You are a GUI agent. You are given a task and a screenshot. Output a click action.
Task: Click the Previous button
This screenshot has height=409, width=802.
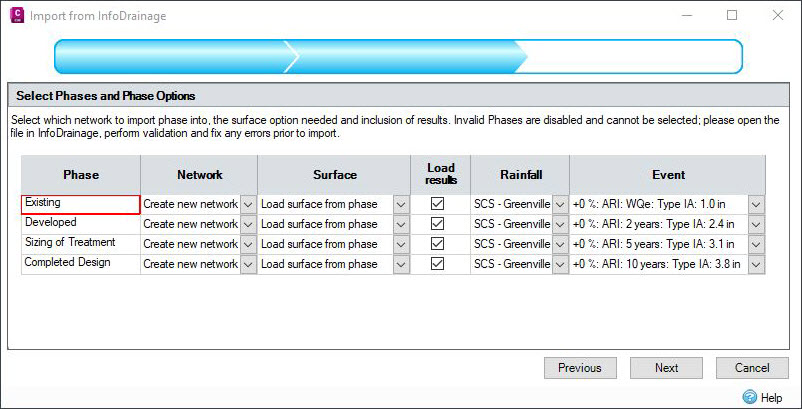[580, 368]
